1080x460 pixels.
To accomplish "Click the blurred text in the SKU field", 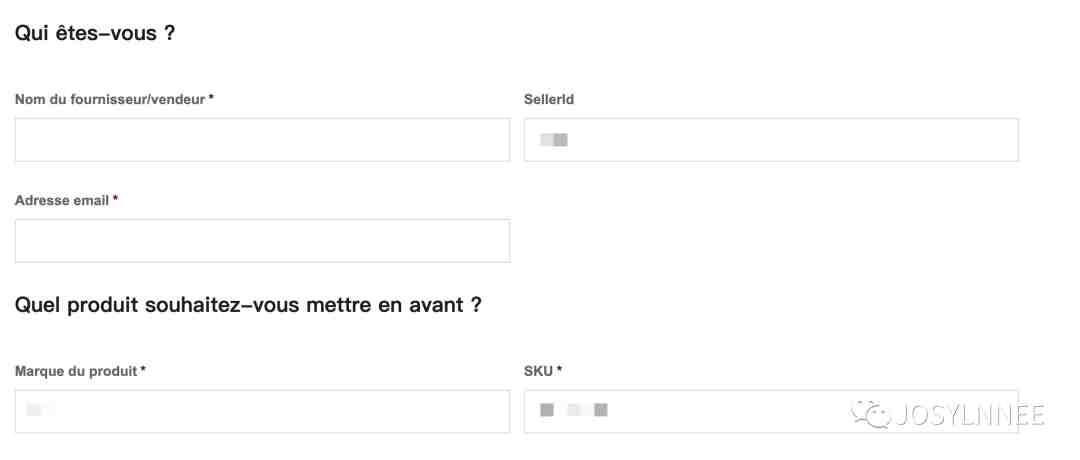I will pyautogui.click(x=574, y=410).
